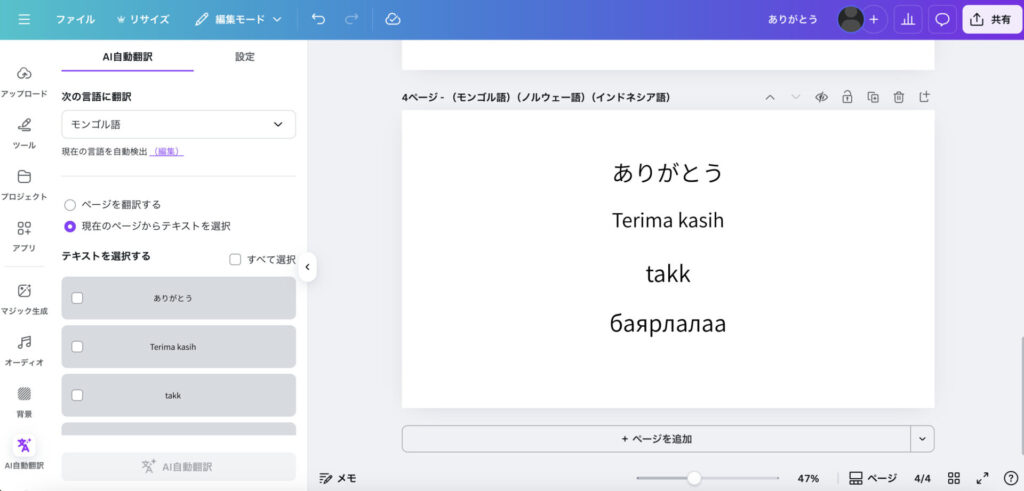Select the ページを翻訳する radio option
The image size is (1024, 491).
coord(70,204)
